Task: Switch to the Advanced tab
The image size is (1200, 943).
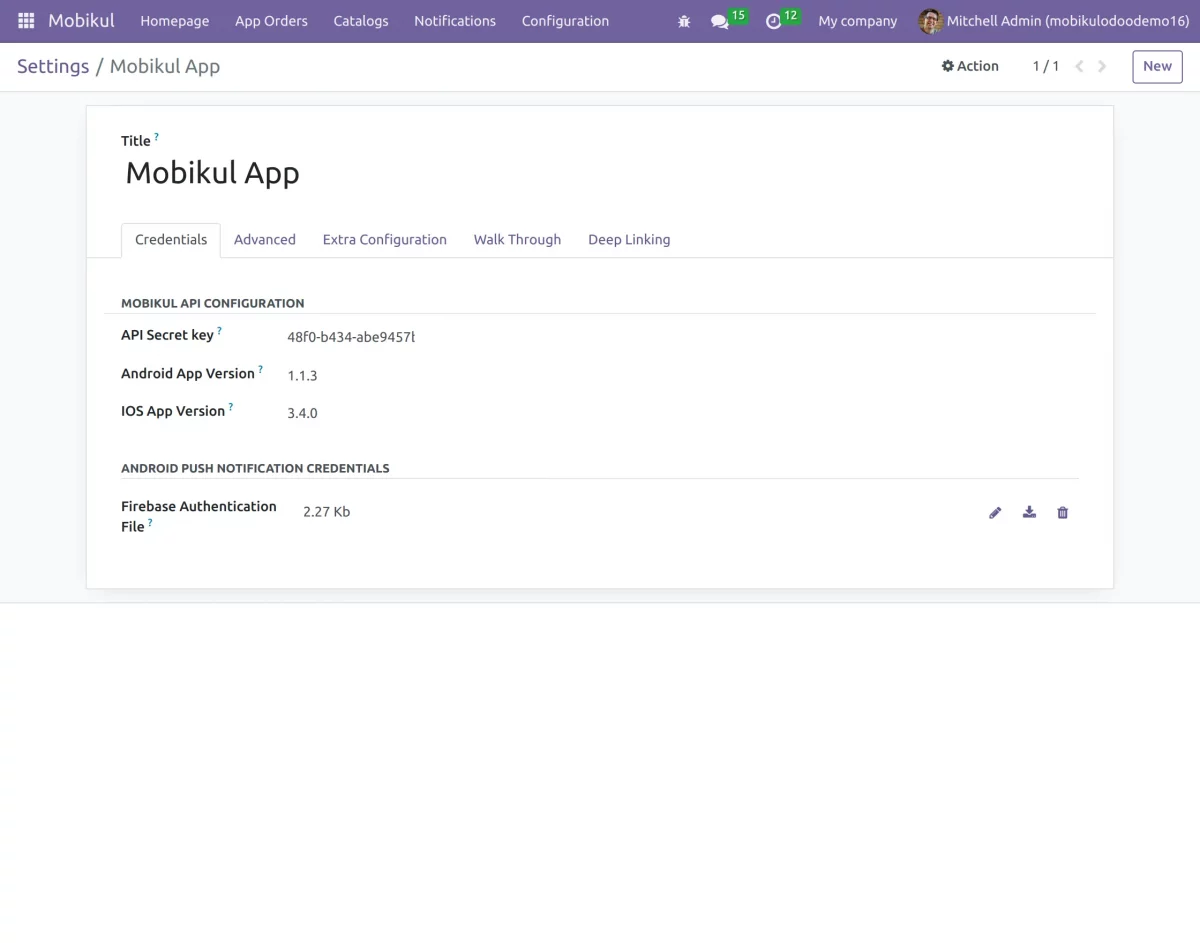Action: click(x=264, y=239)
